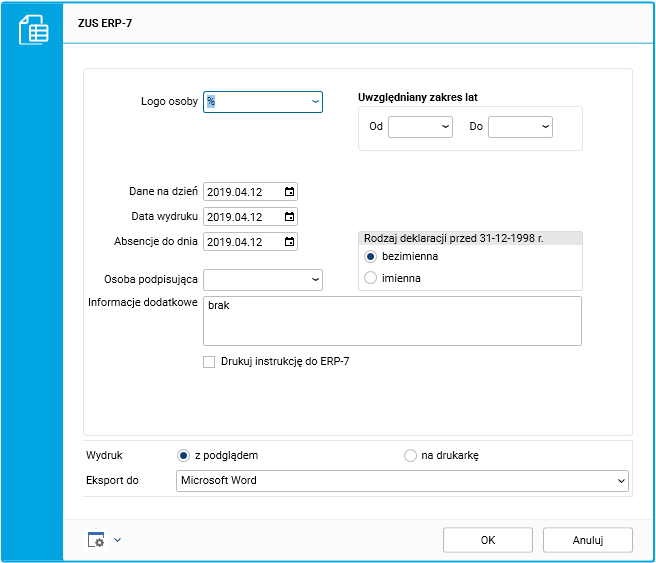Choose na drukarkę print option
This screenshot has height=563, width=656.
[410, 456]
